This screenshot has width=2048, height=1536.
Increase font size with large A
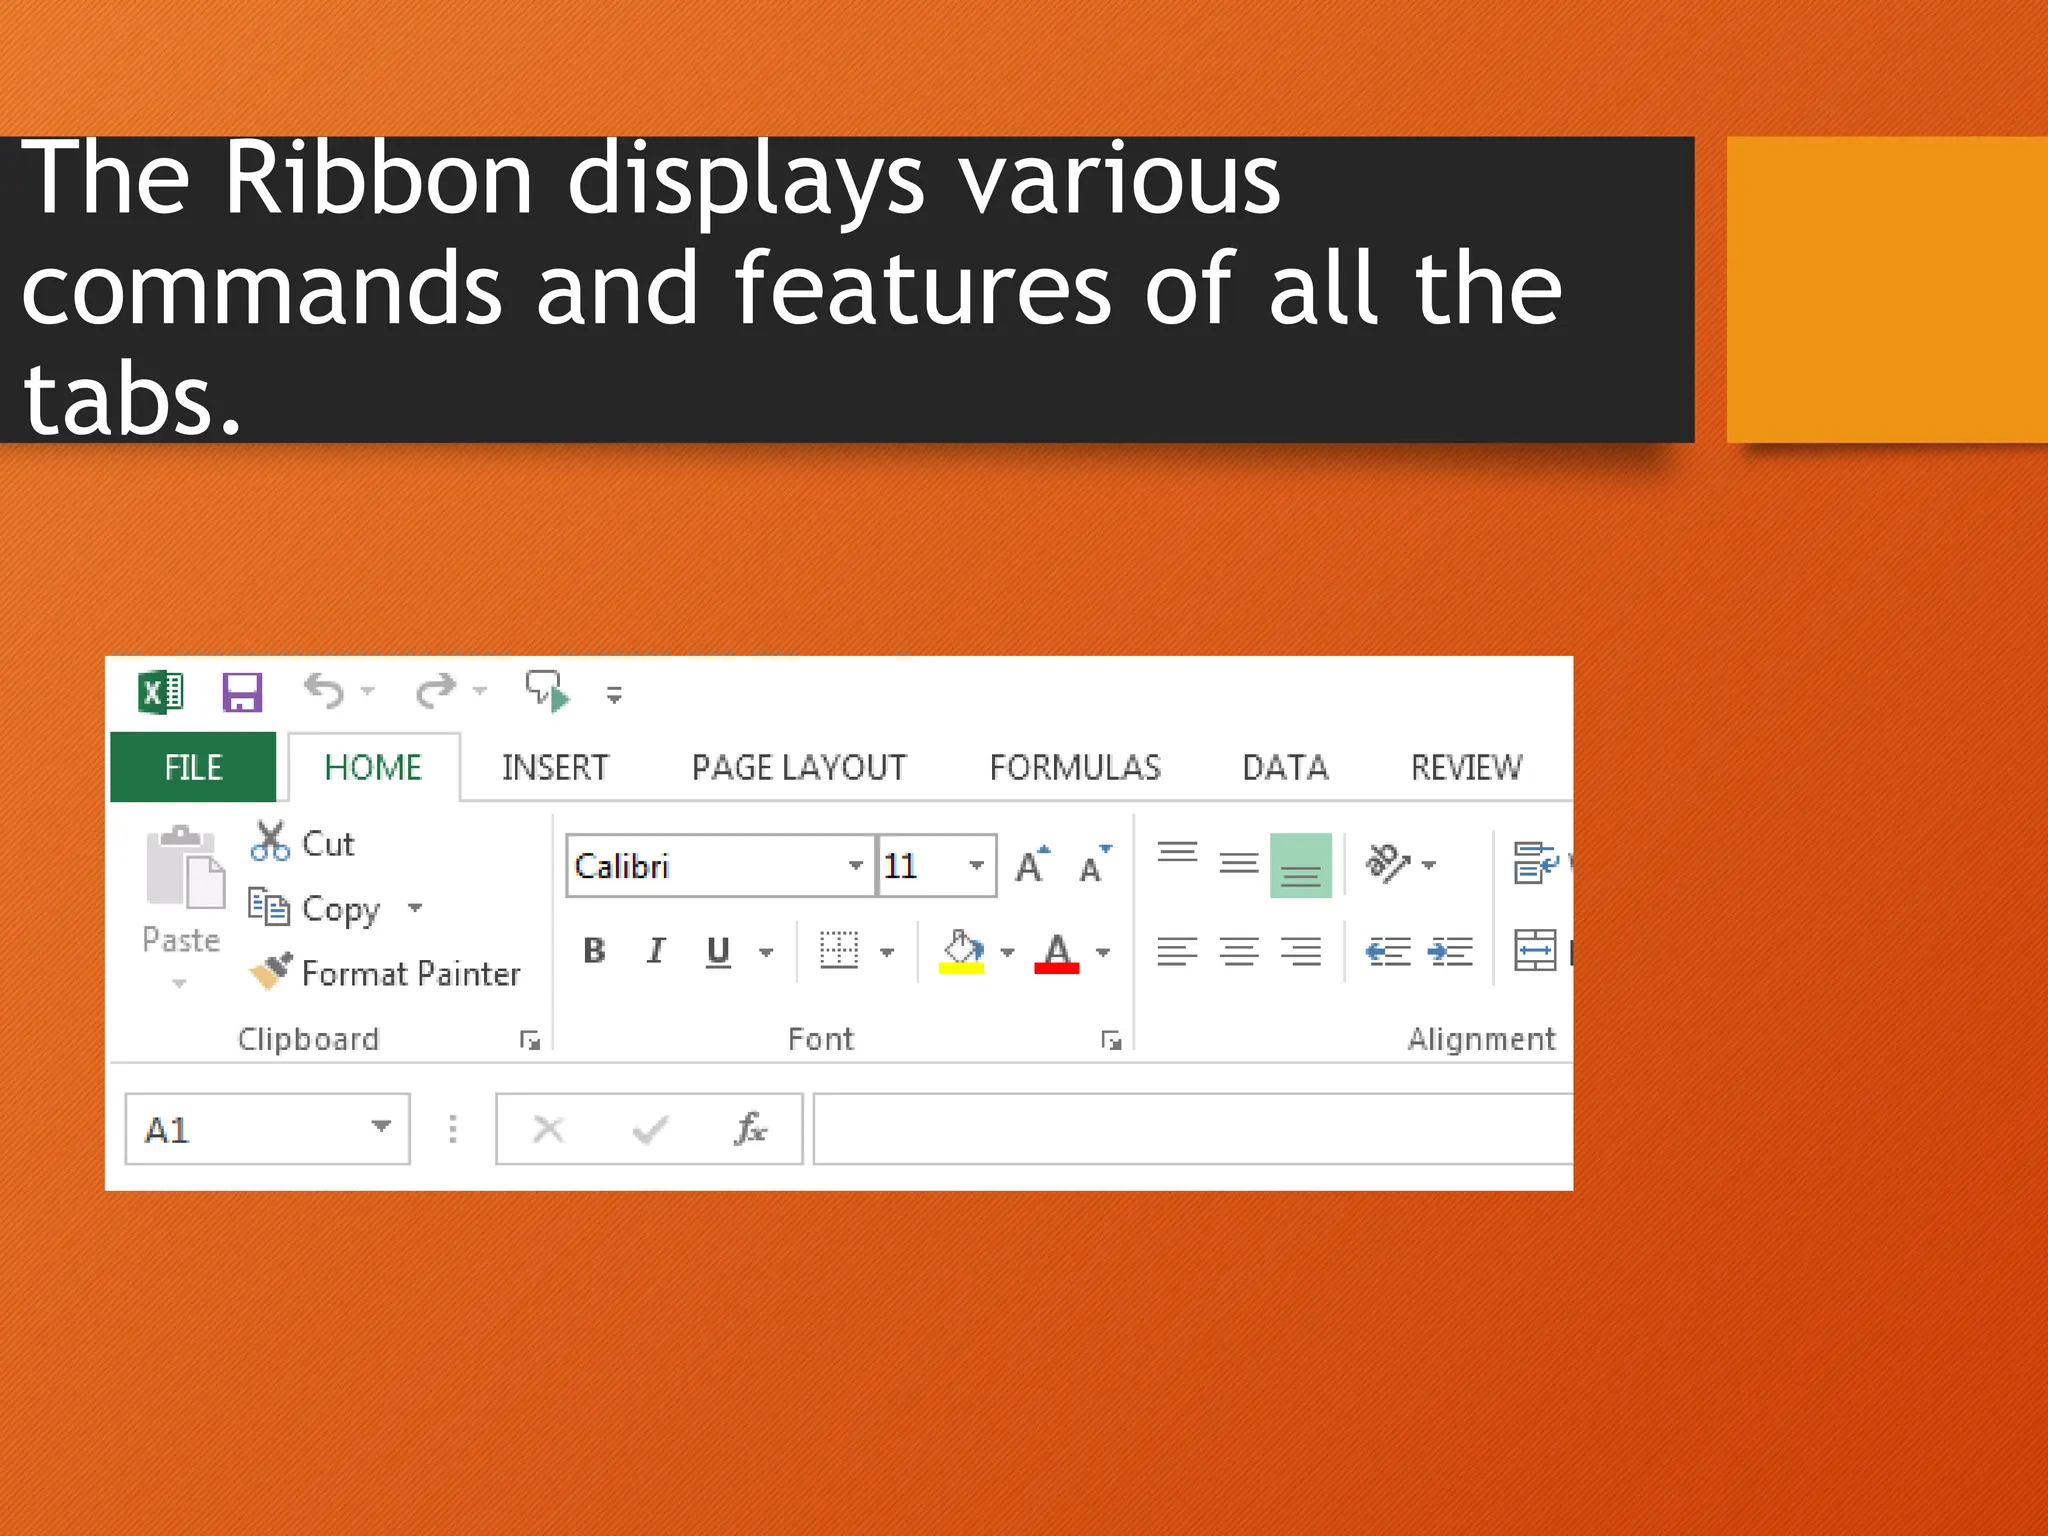[1033, 865]
